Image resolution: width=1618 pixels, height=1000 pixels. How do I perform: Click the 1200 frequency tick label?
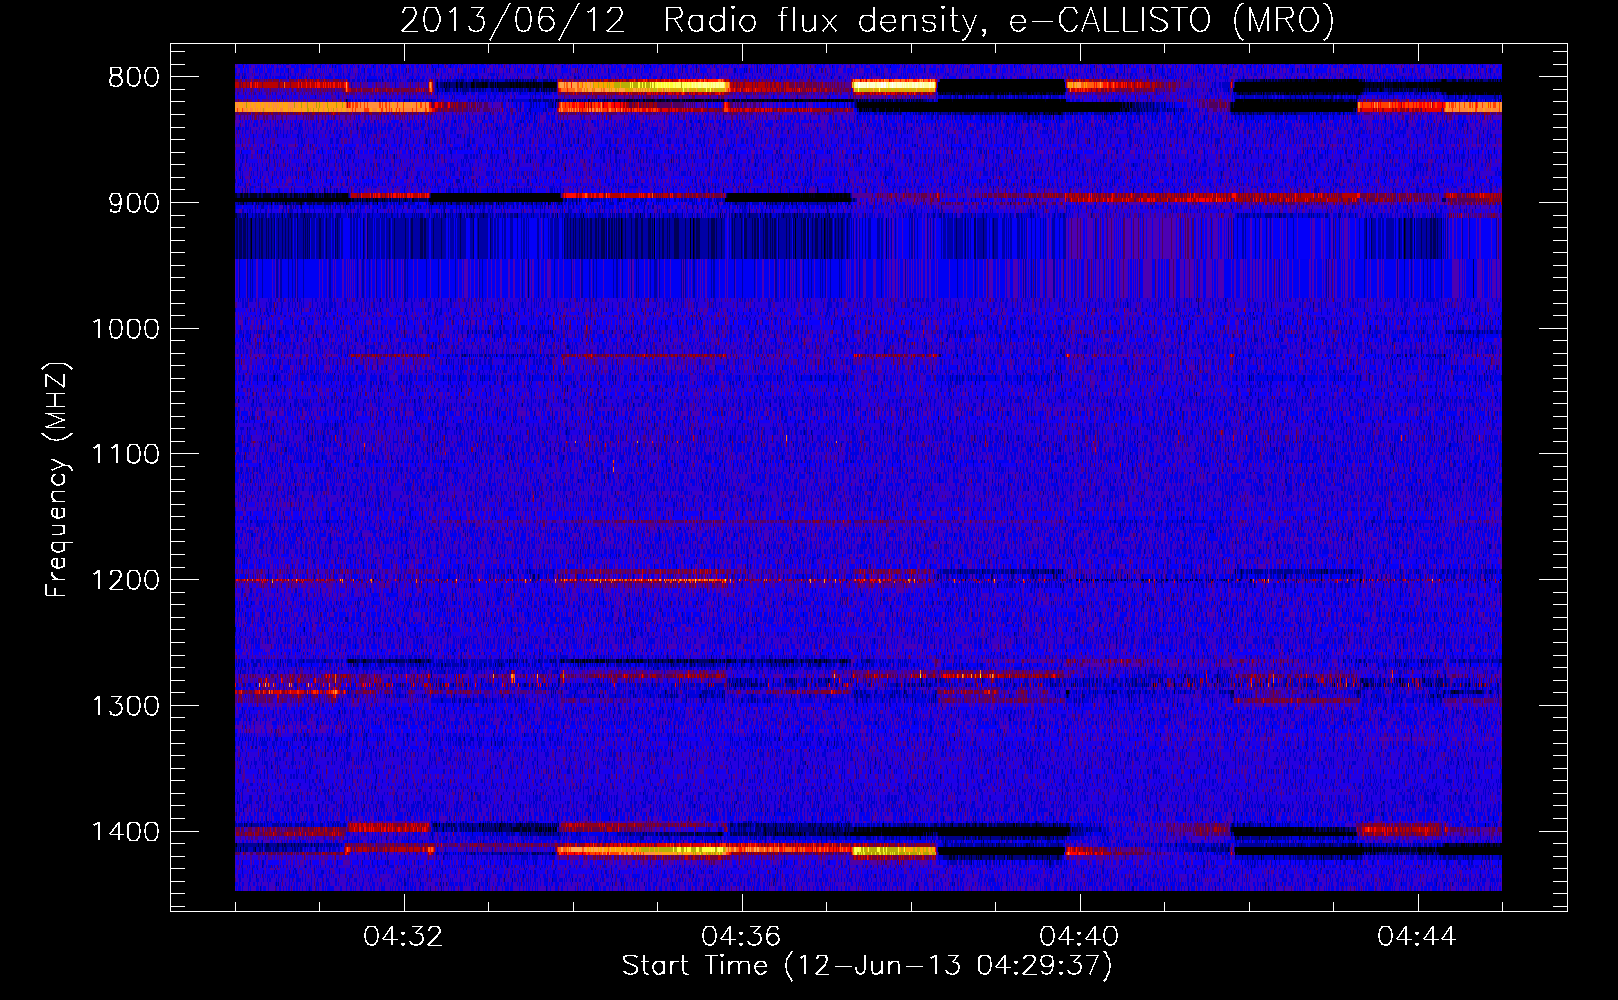(x=126, y=581)
